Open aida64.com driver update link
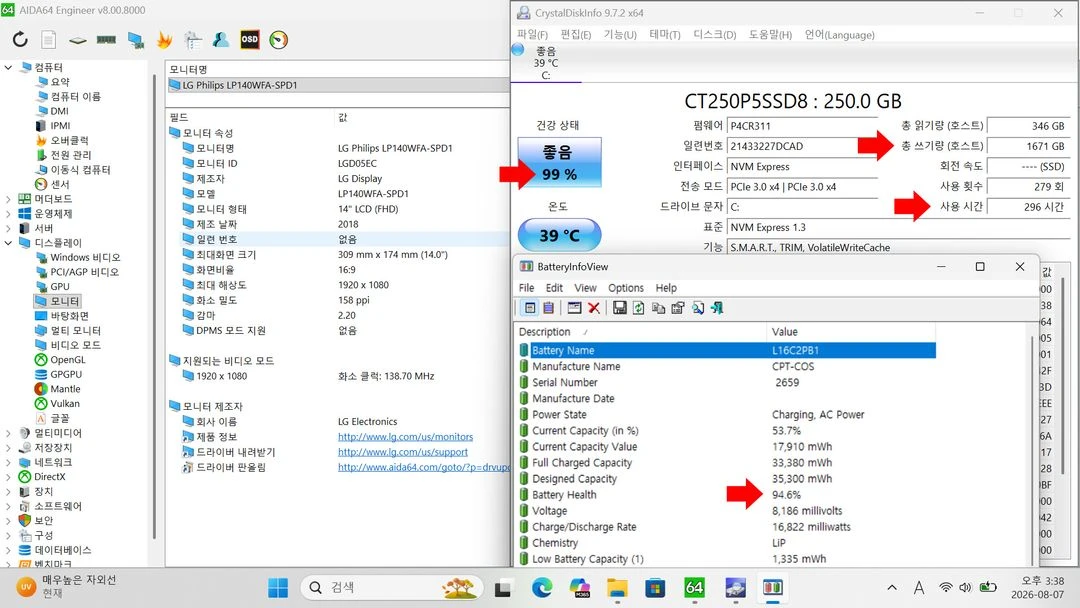This screenshot has width=1080, height=608. [x=423, y=467]
